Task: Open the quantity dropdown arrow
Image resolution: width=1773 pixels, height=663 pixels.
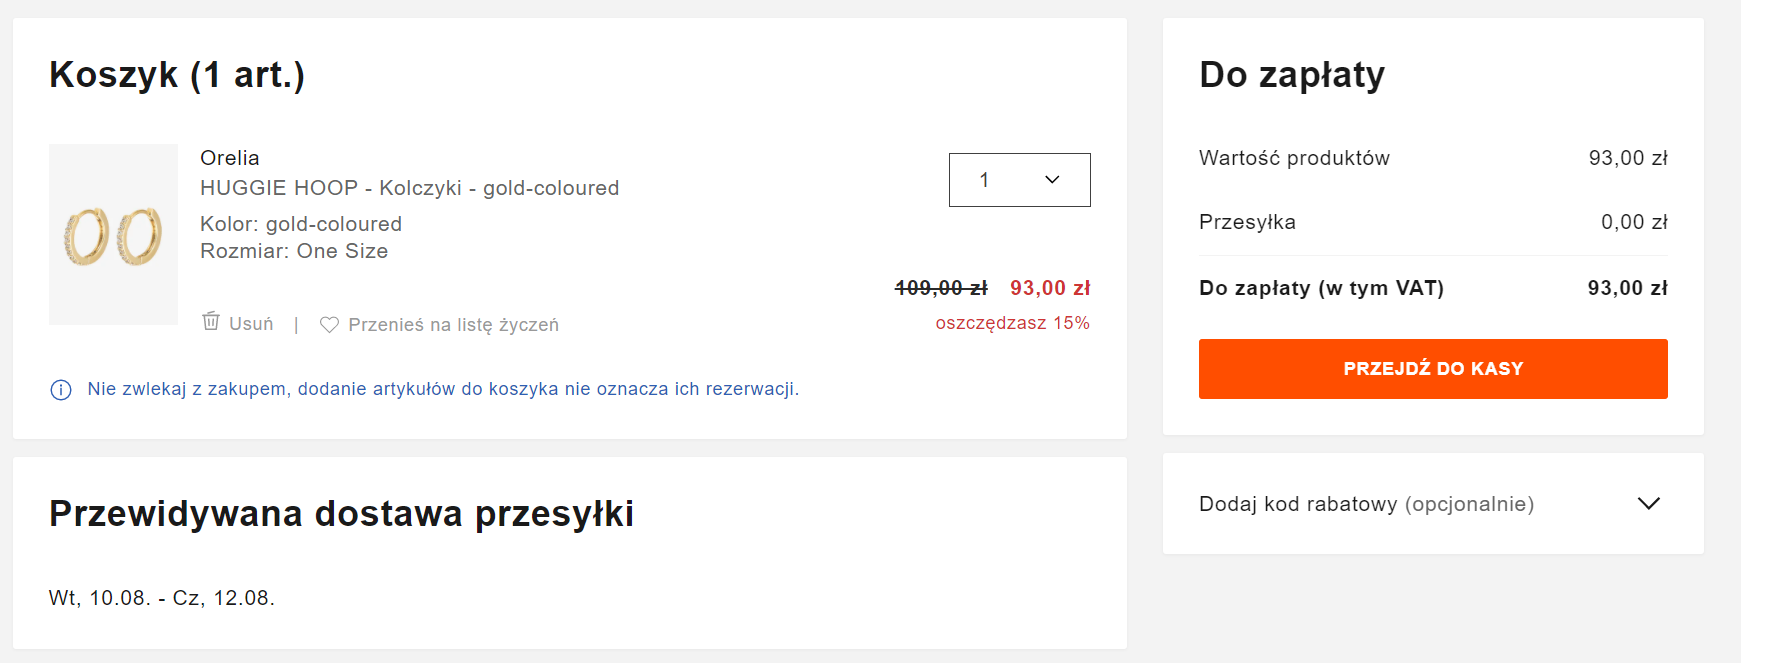Action: (1052, 180)
